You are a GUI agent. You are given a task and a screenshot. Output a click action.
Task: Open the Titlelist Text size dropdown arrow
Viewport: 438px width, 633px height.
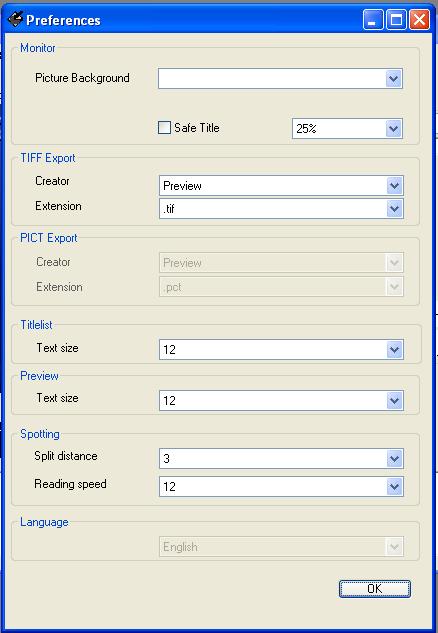point(394,350)
